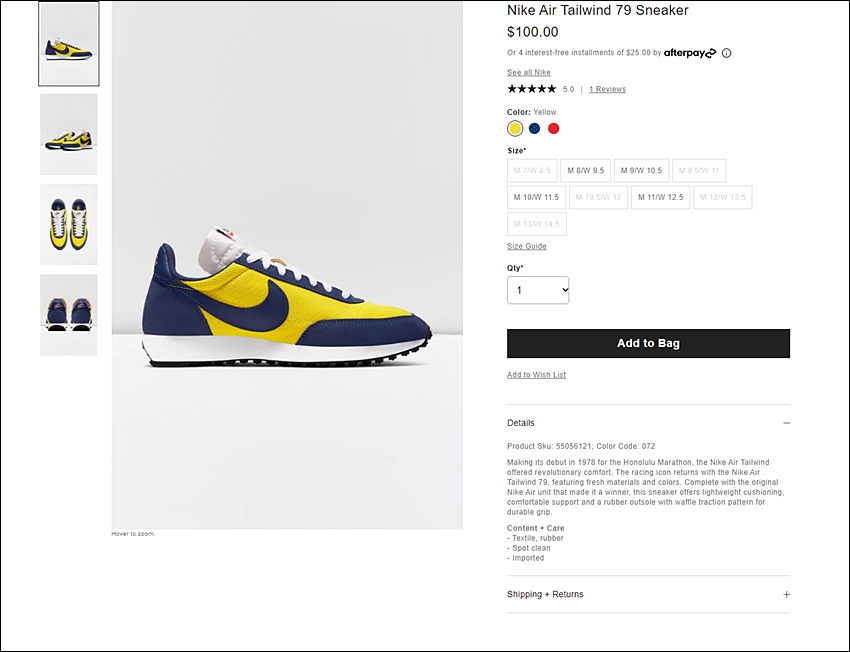The width and height of the screenshot is (850, 652).
Task: Open the See all Nike link
Action: pyautogui.click(x=528, y=72)
